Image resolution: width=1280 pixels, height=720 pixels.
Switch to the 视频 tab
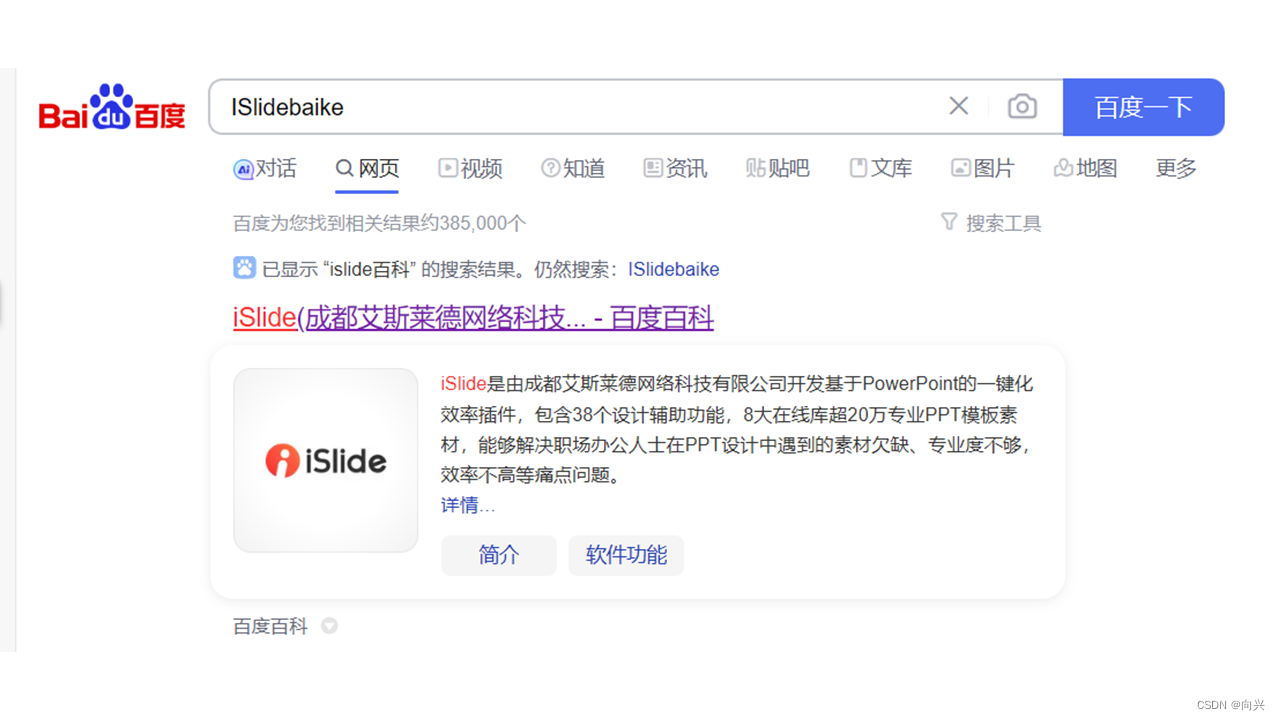(470, 168)
